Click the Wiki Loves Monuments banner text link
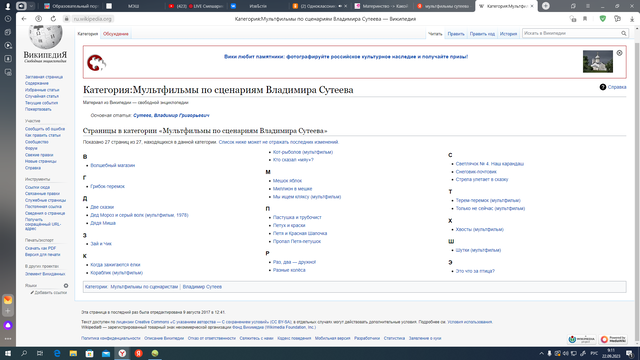Viewport: 640px width, 360px height. pos(346,57)
